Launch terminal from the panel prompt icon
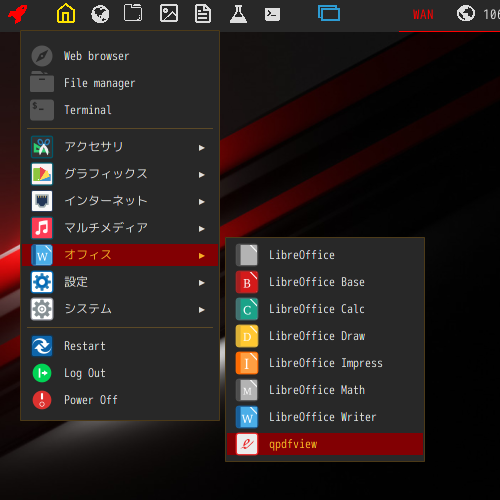The height and width of the screenshot is (500, 500). pyautogui.click(x=272, y=14)
